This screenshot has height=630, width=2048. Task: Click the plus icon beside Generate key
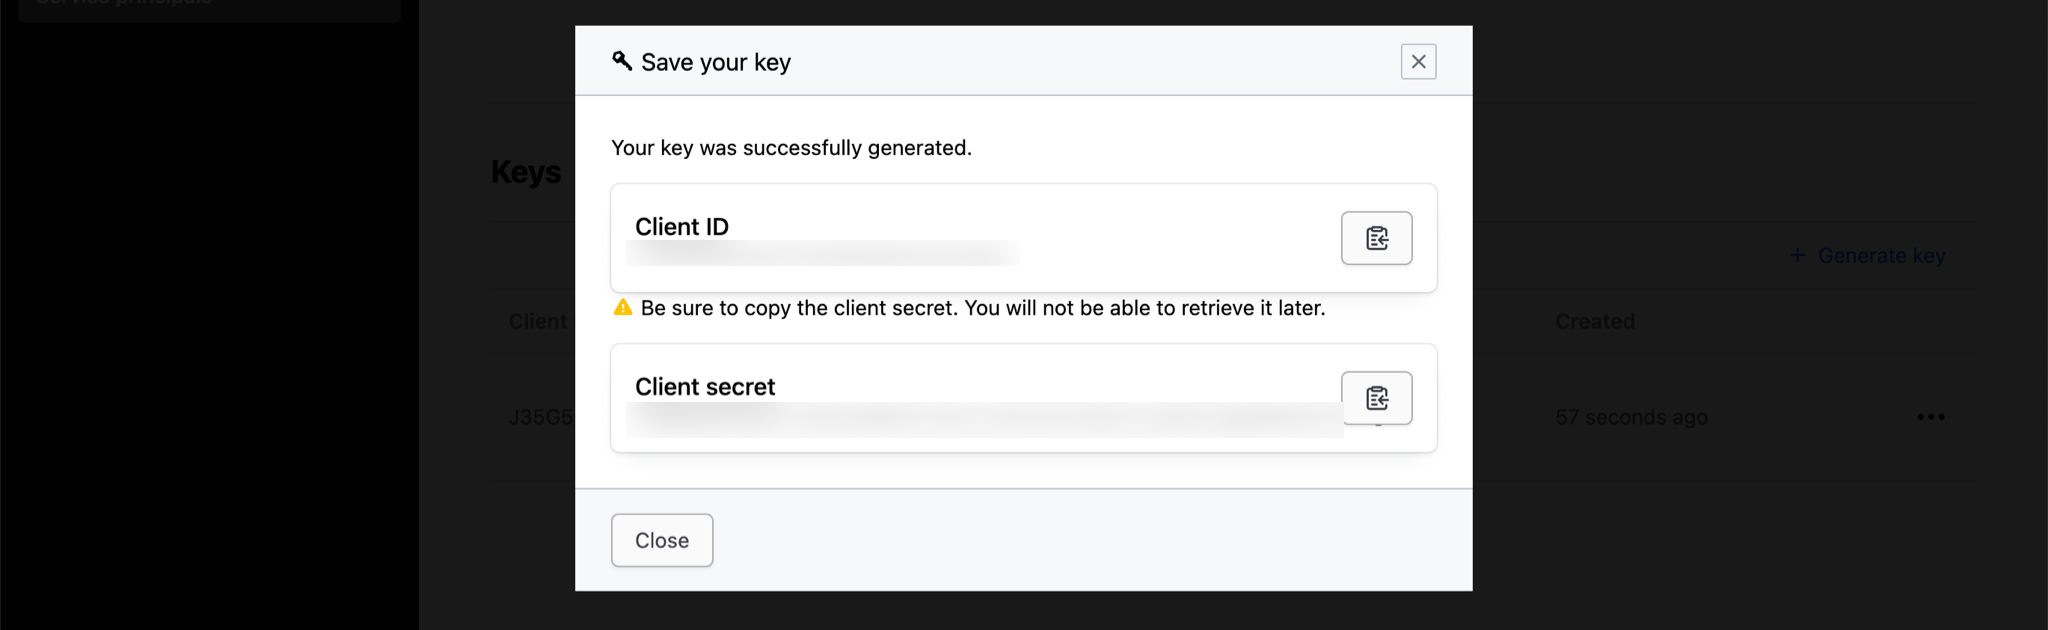[x=1797, y=255]
